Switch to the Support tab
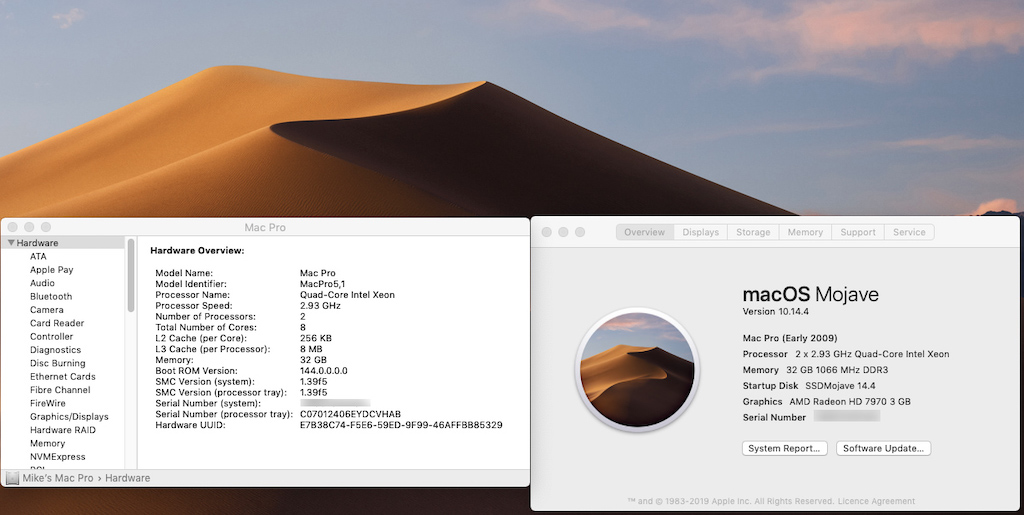The image size is (1024, 515). pos(858,232)
